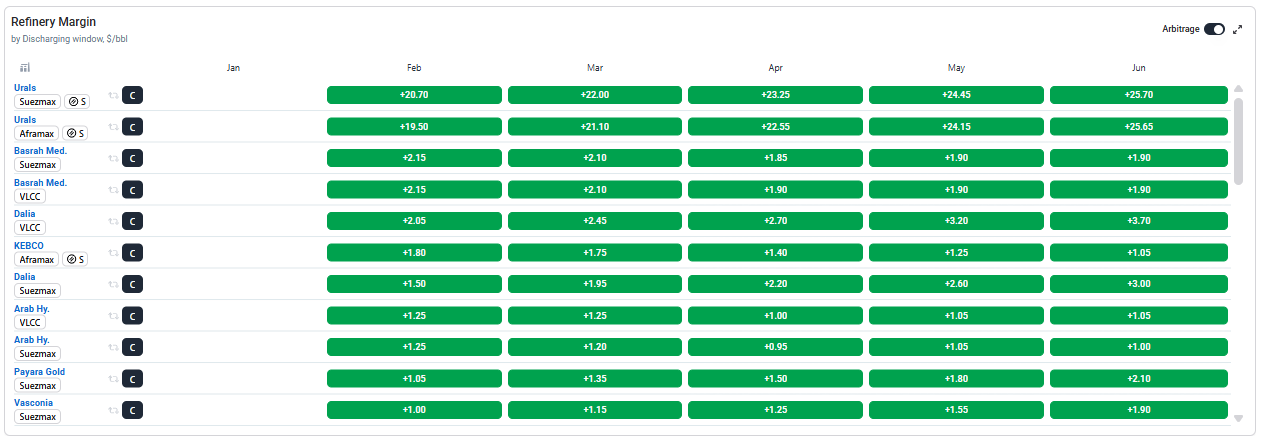Viewport: 1261px width, 439px height.
Task: Click the swap arrows icon in Payara Gold row
Action: pos(113,379)
